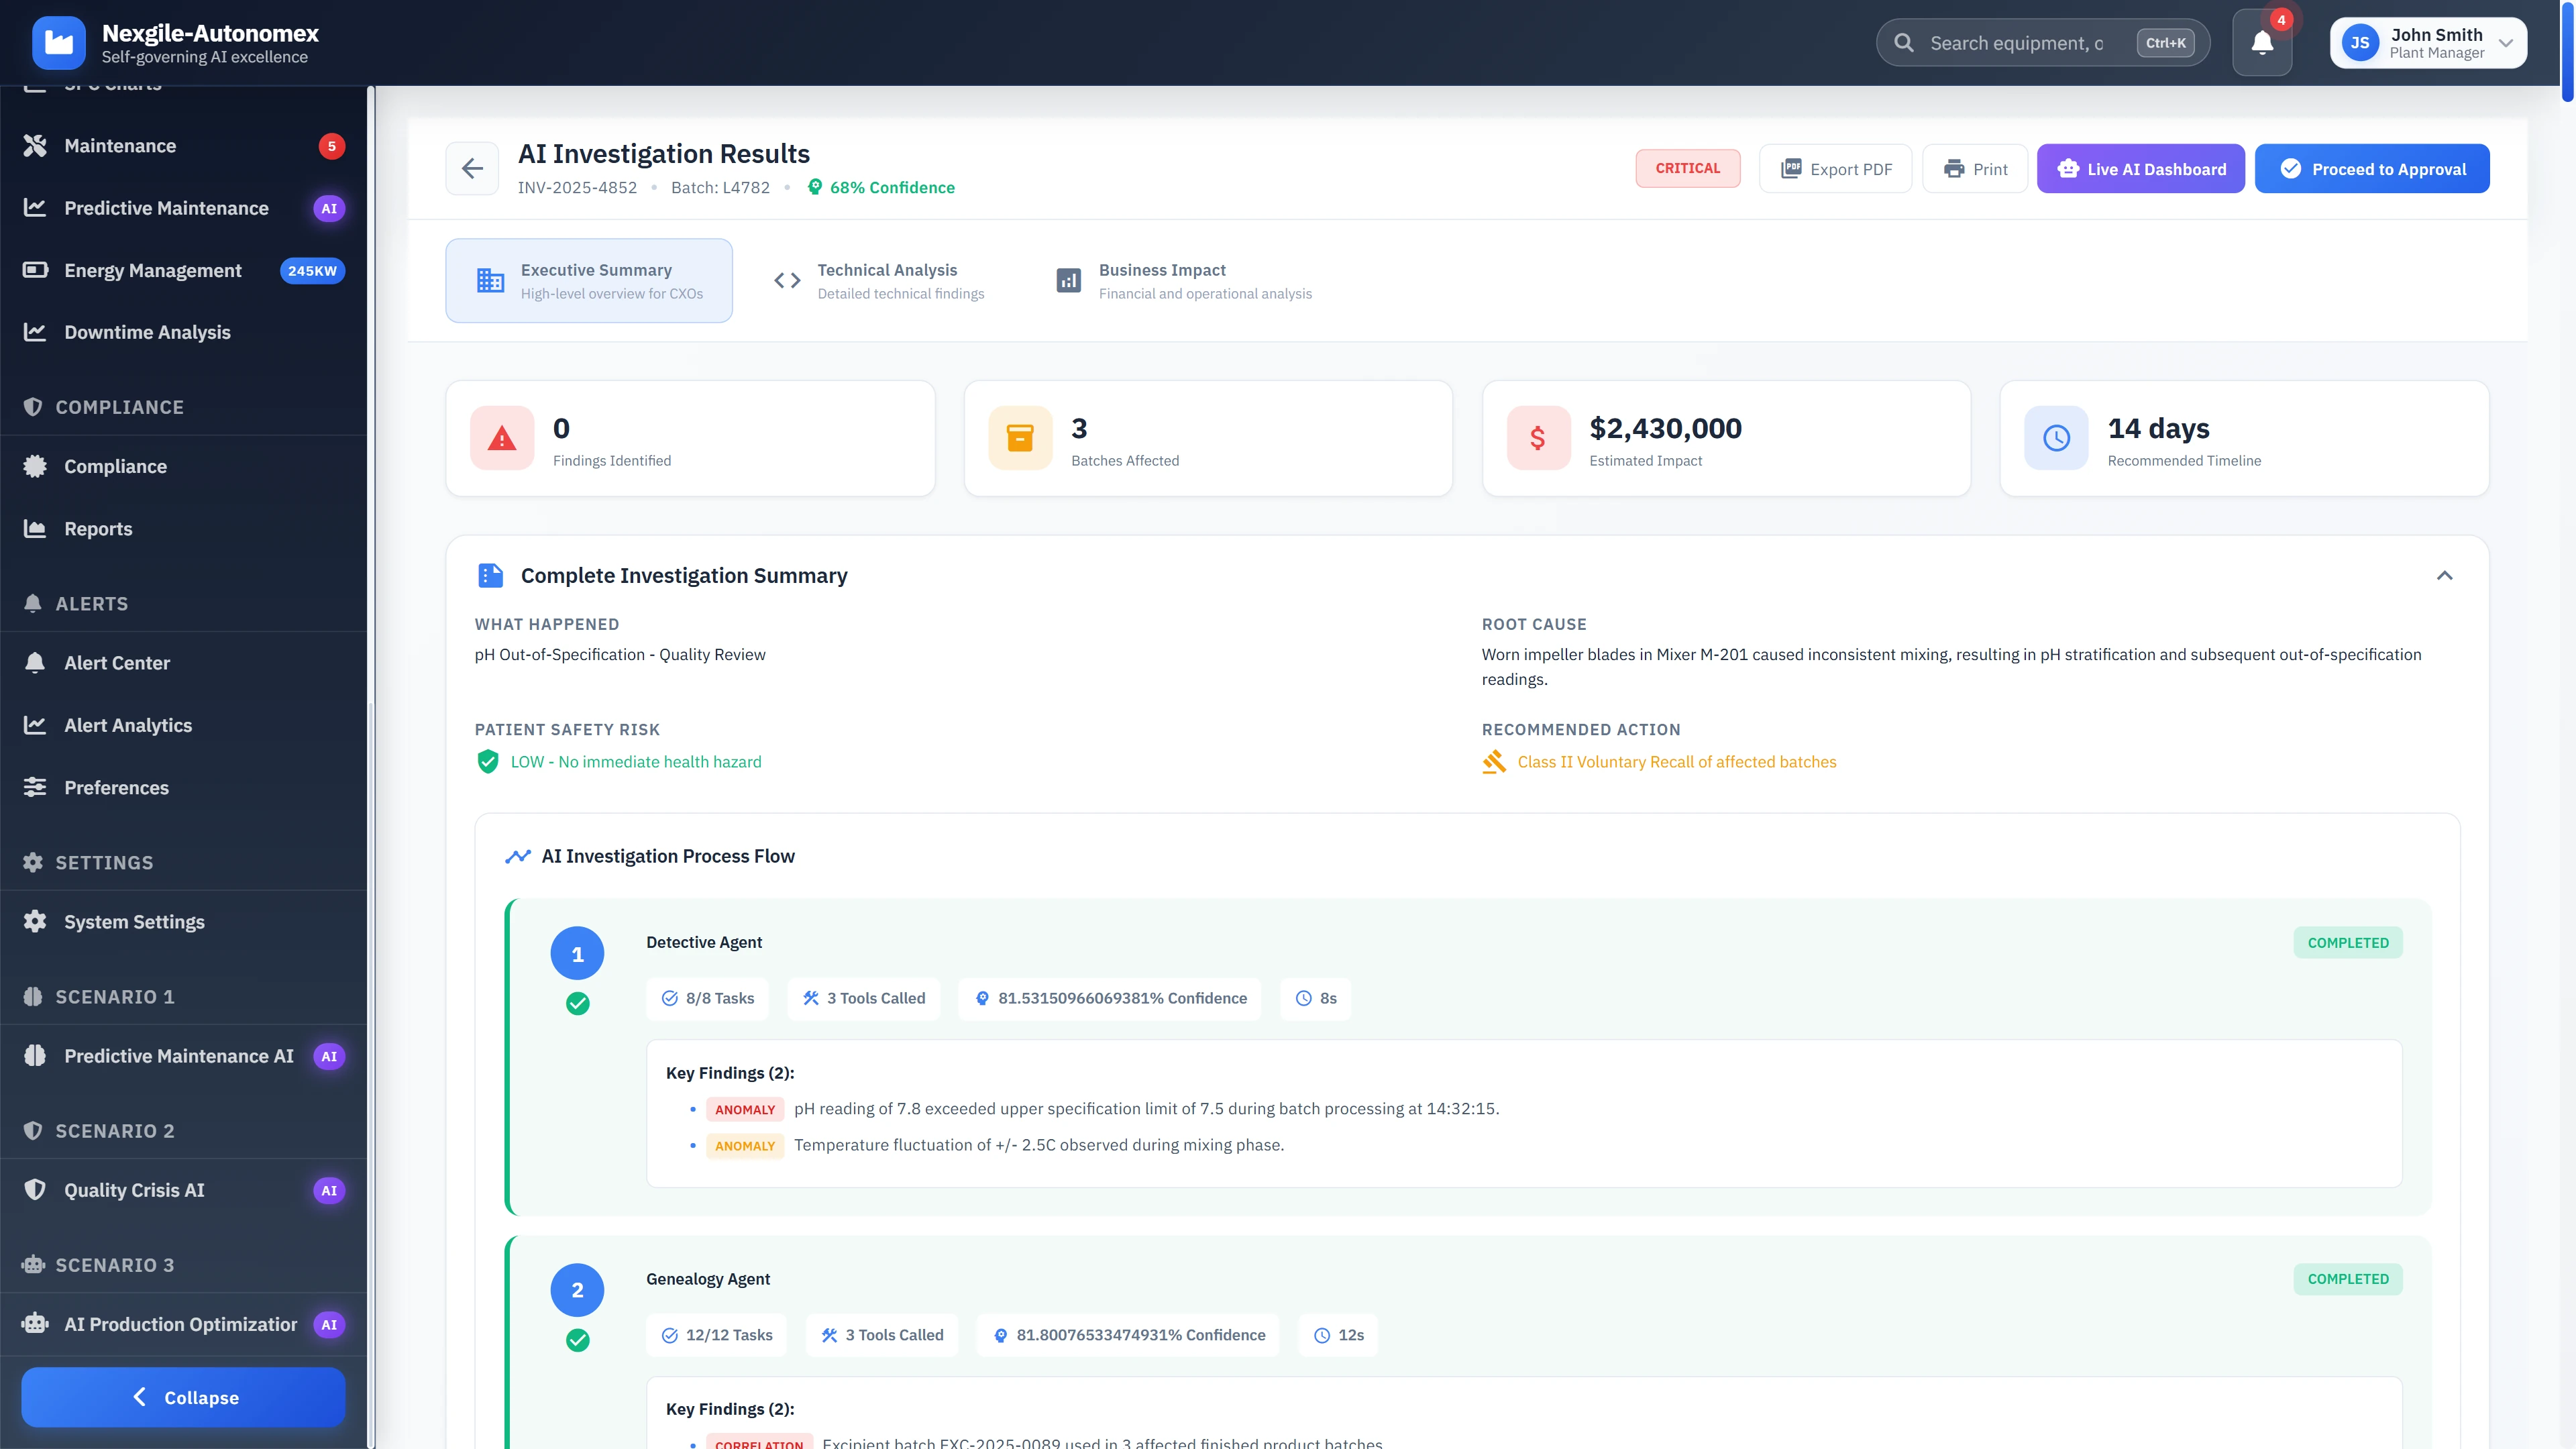Open the Reports icon in sidebar
The width and height of the screenshot is (2576, 1449).
pos(35,528)
